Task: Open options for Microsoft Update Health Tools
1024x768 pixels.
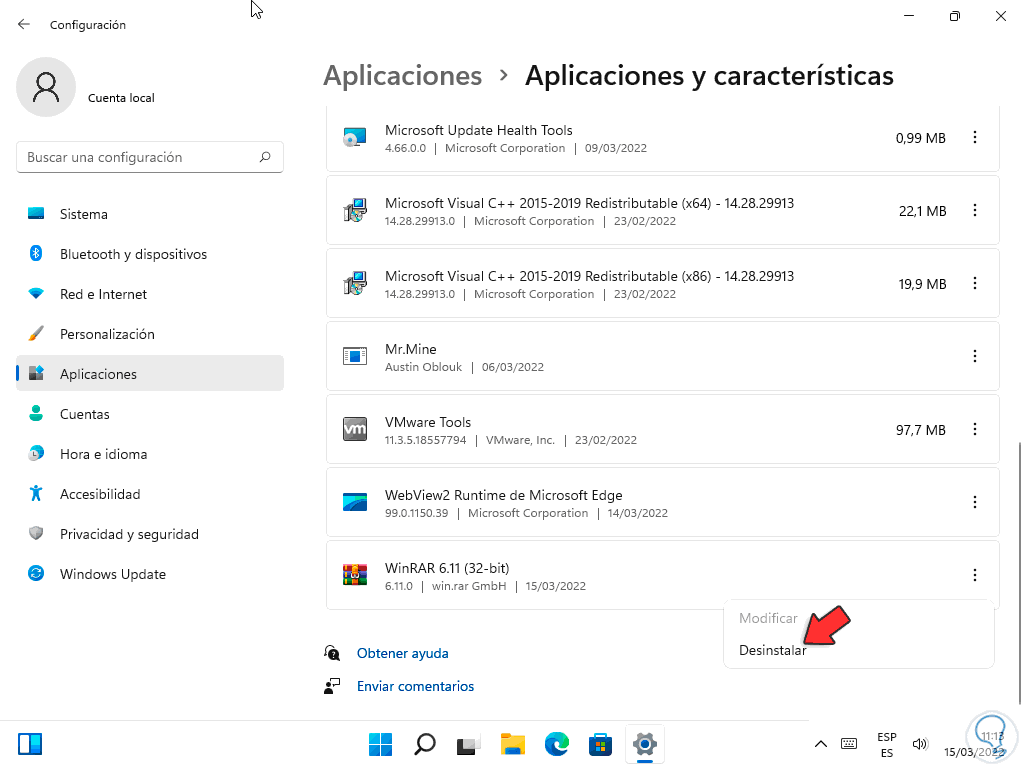Action: point(974,137)
